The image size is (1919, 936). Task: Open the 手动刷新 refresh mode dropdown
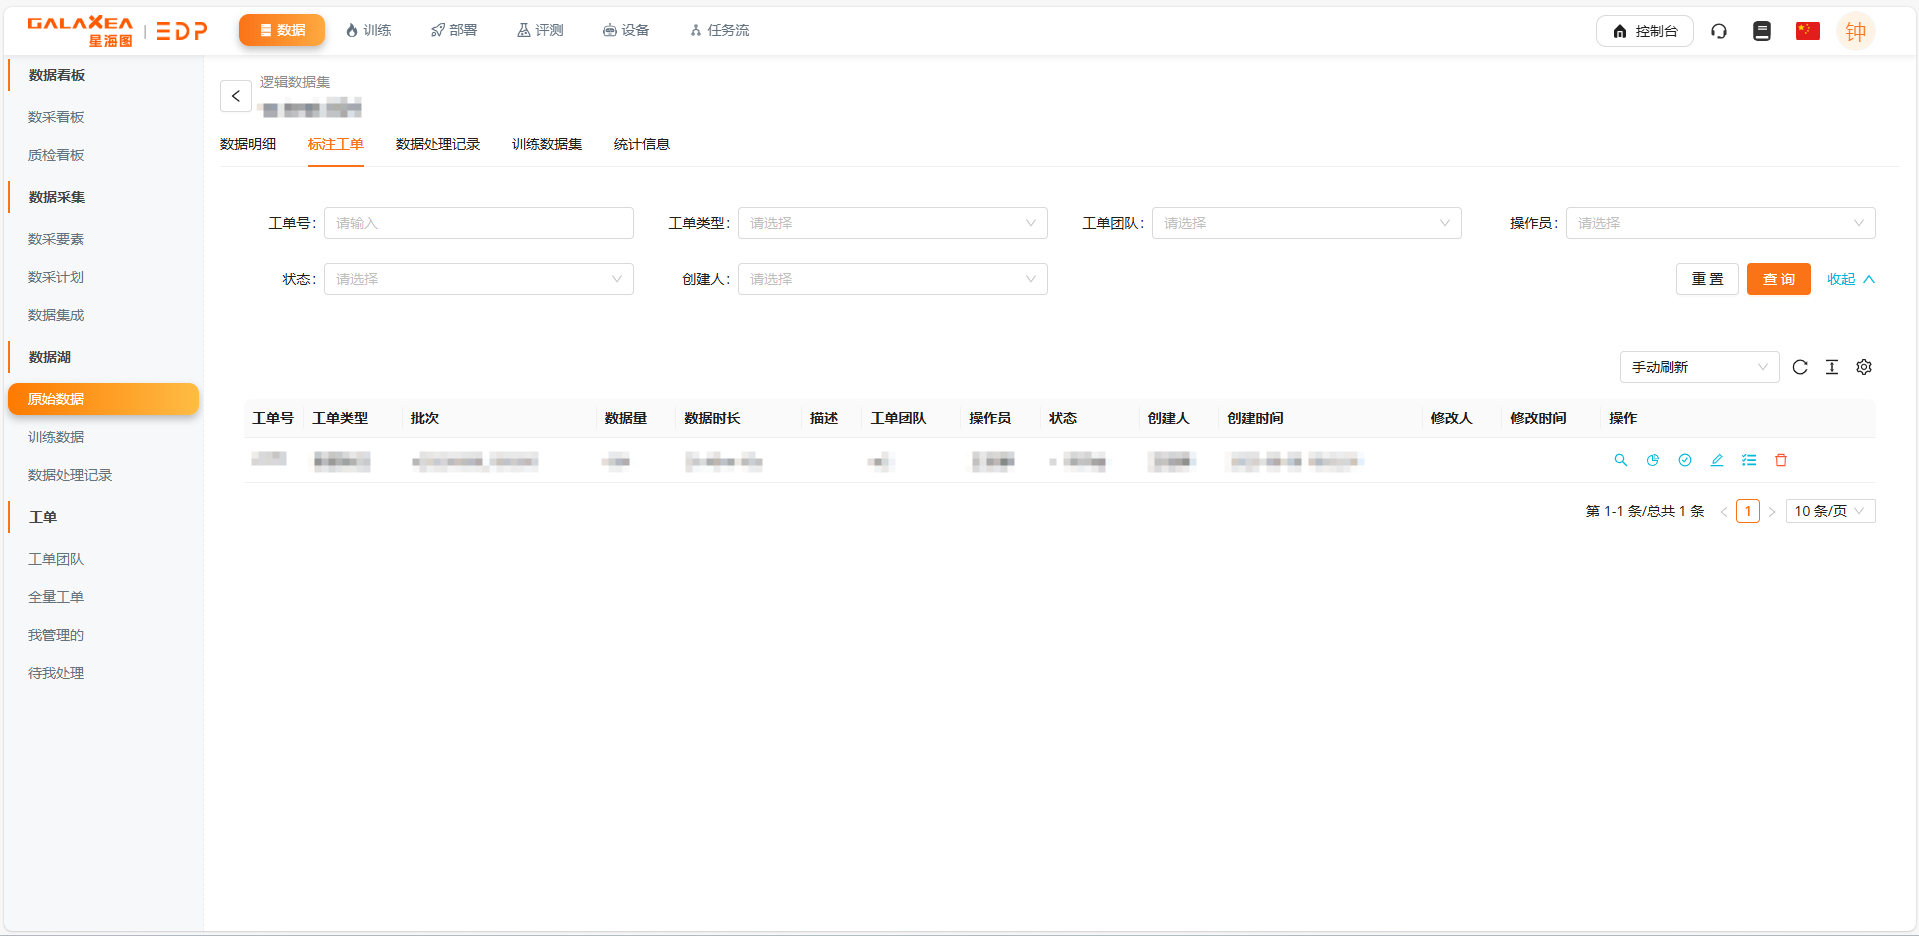click(x=1699, y=367)
